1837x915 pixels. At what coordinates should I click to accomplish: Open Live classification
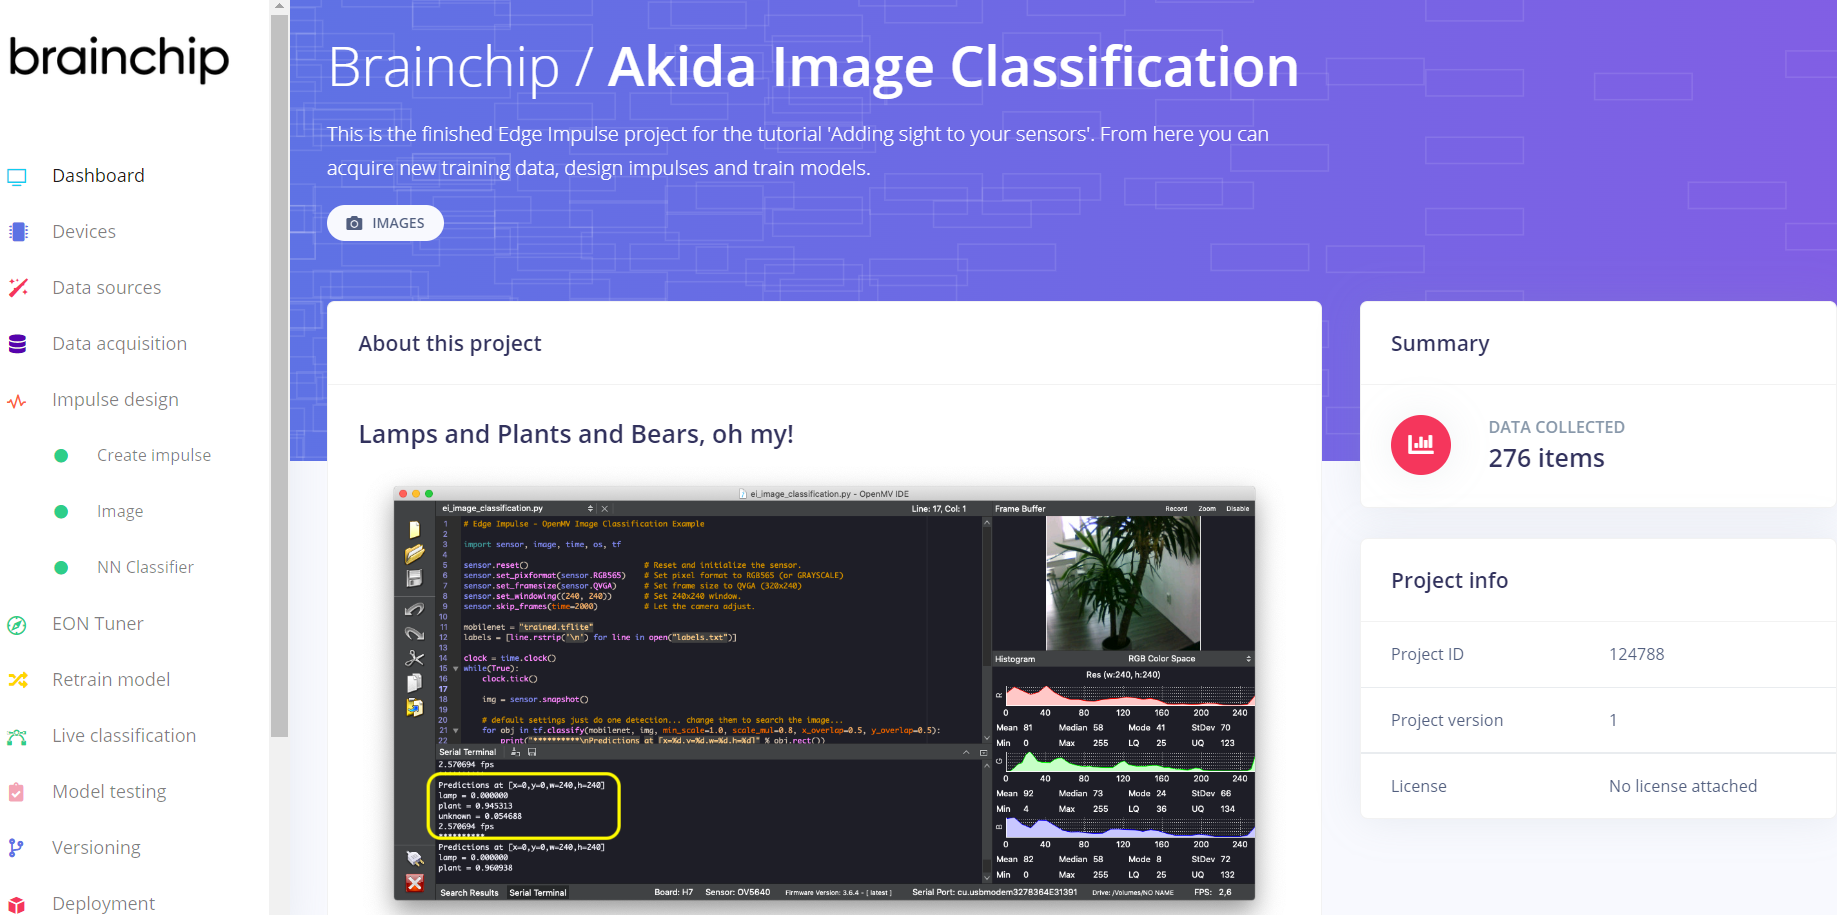click(x=124, y=736)
